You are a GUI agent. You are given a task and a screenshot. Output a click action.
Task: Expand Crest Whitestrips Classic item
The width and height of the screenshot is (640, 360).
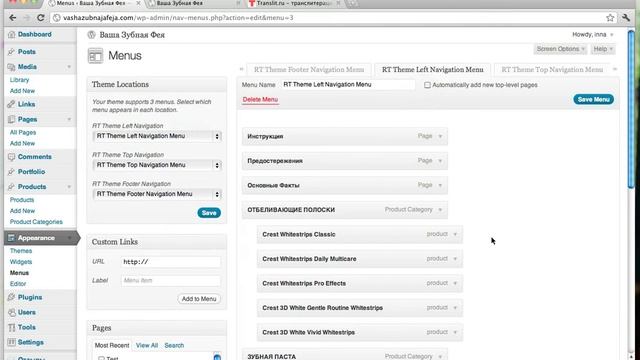coord(455,234)
